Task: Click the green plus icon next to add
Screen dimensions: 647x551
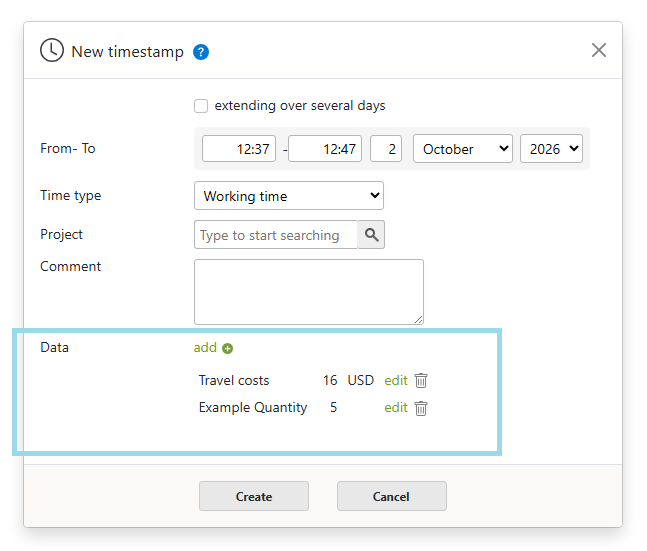Action: coord(227,348)
